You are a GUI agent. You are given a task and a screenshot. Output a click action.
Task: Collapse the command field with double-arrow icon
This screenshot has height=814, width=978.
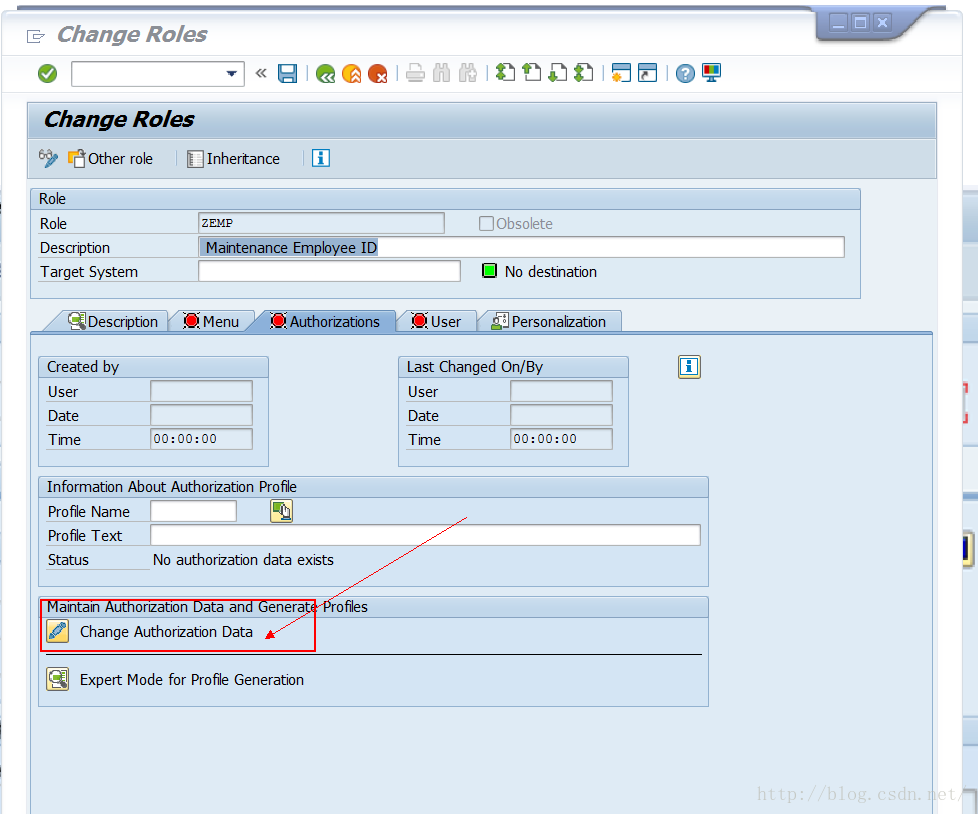click(261, 74)
